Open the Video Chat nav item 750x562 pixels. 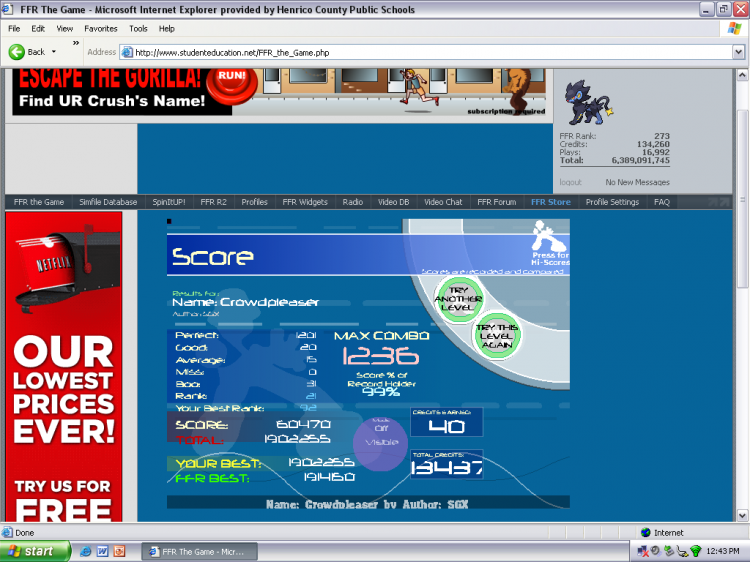[x=443, y=202]
